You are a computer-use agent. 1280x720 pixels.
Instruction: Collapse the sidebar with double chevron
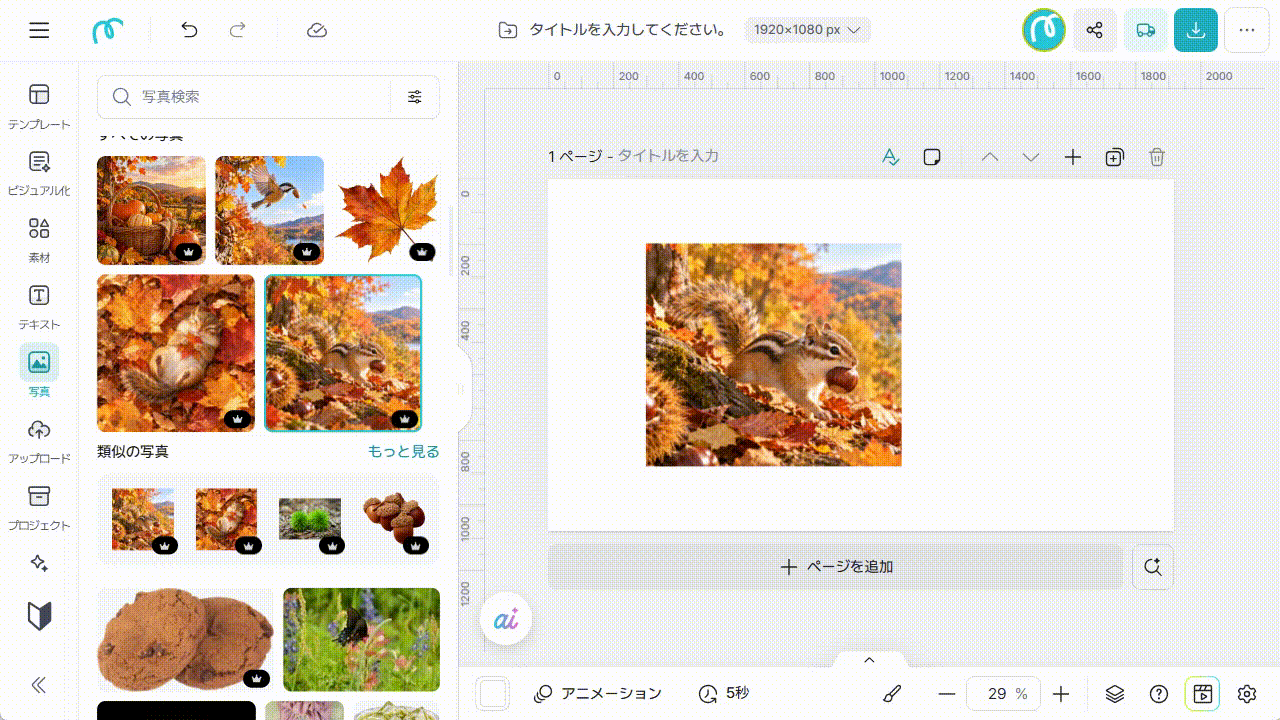click(x=39, y=685)
